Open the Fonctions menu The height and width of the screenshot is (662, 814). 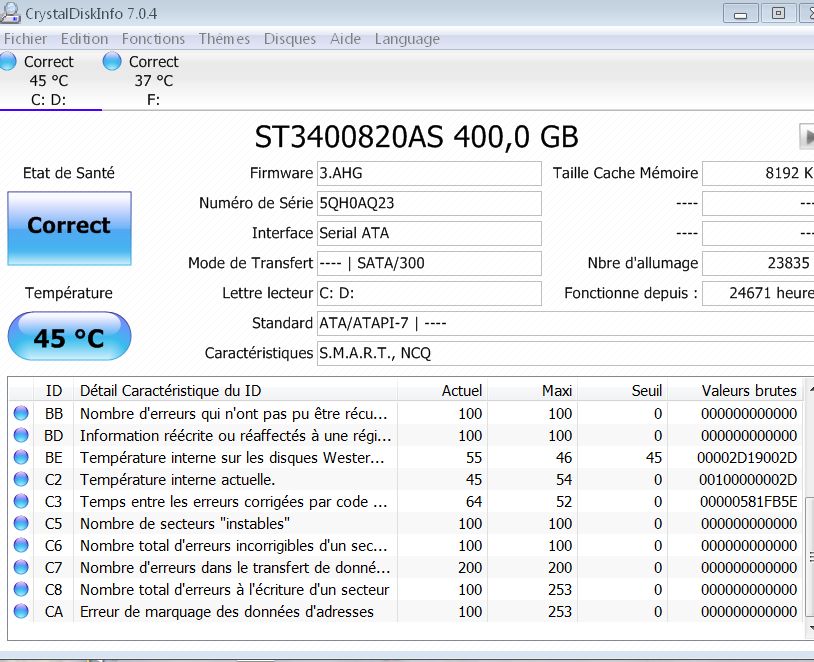tap(153, 39)
